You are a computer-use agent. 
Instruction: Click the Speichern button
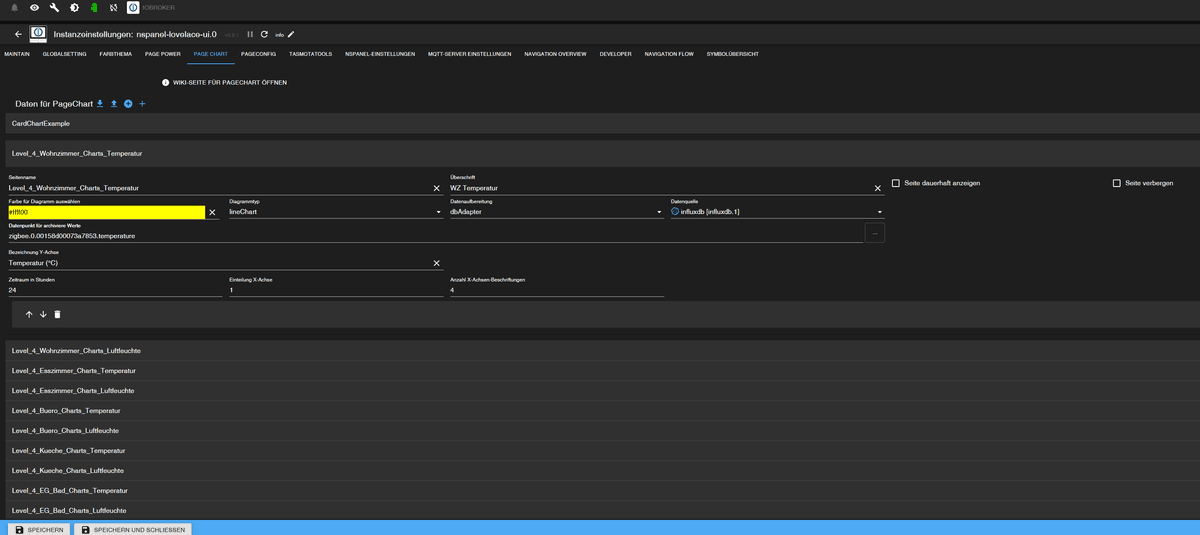(x=39, y=529)
